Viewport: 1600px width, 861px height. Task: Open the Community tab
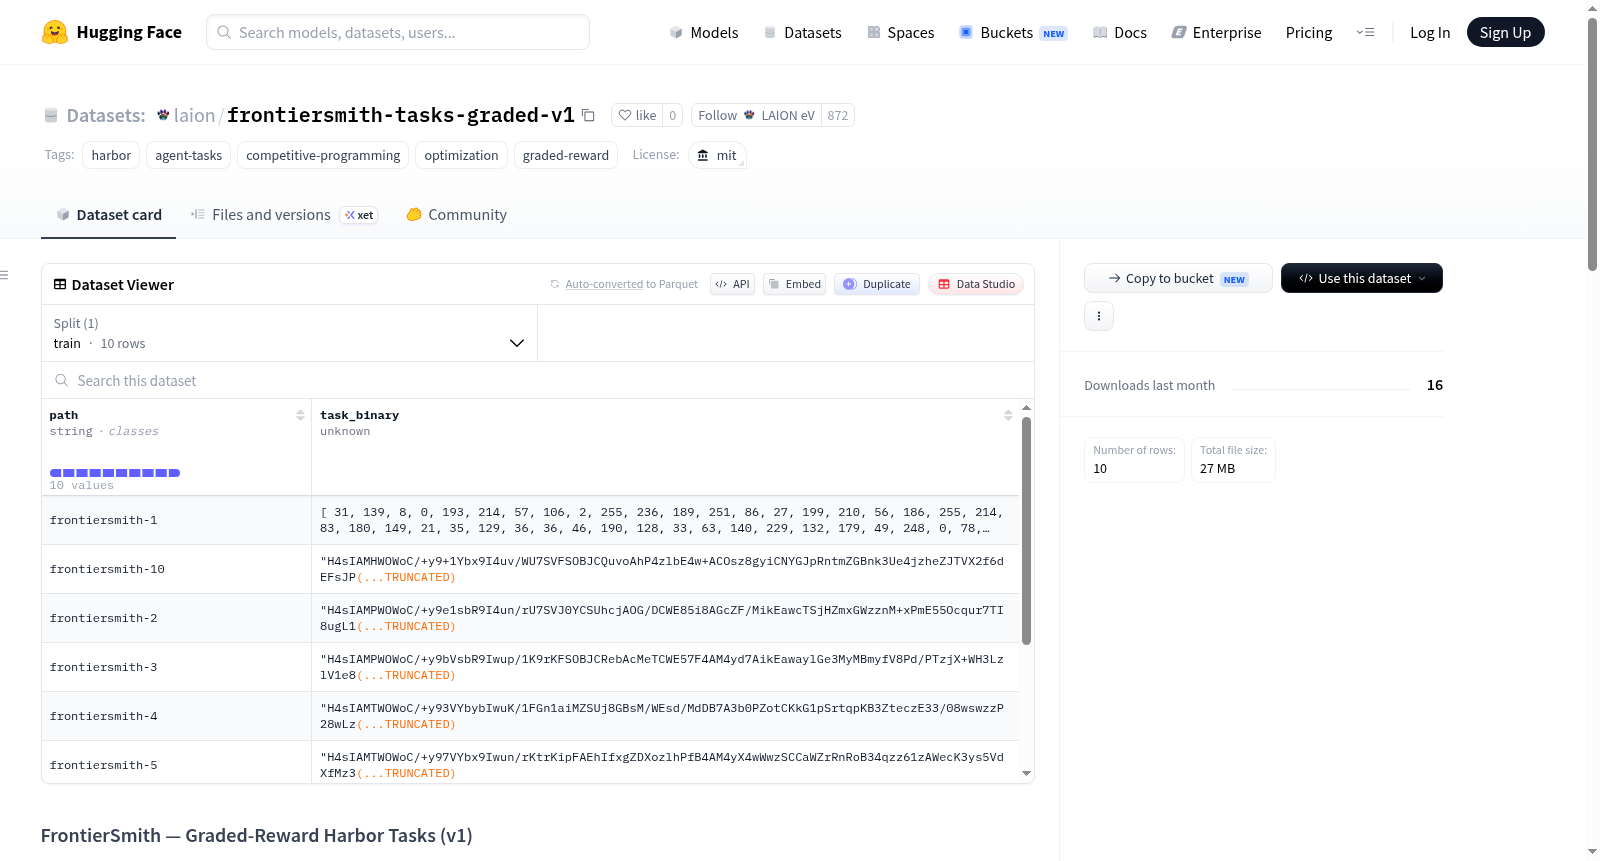coord(456,215)
